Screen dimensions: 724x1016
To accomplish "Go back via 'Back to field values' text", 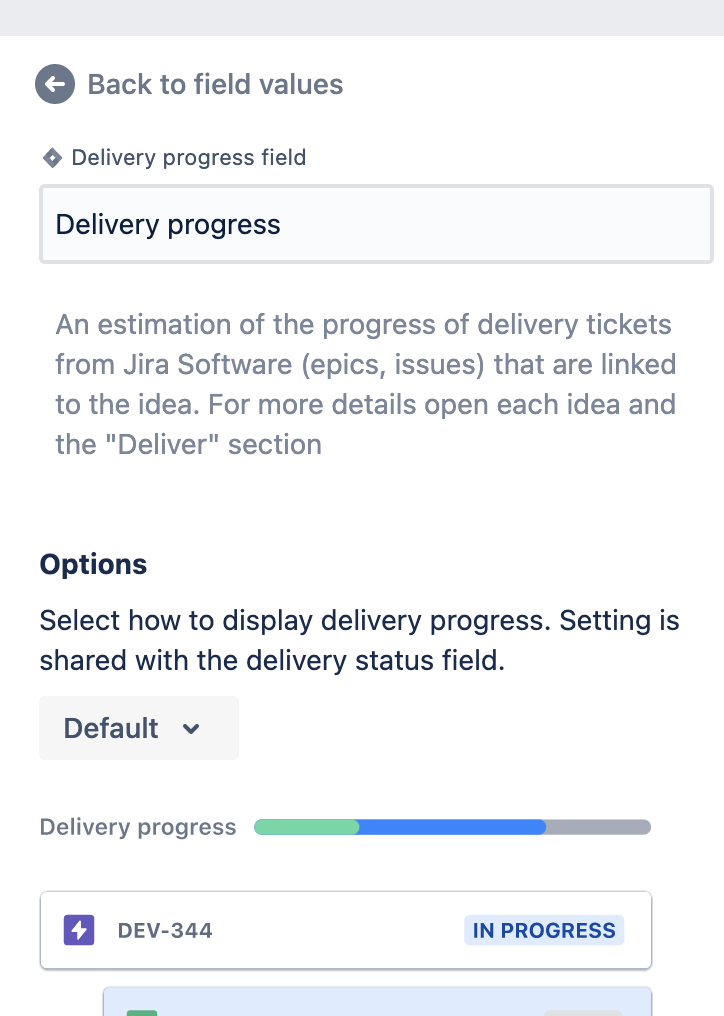I will click(215, 84).
